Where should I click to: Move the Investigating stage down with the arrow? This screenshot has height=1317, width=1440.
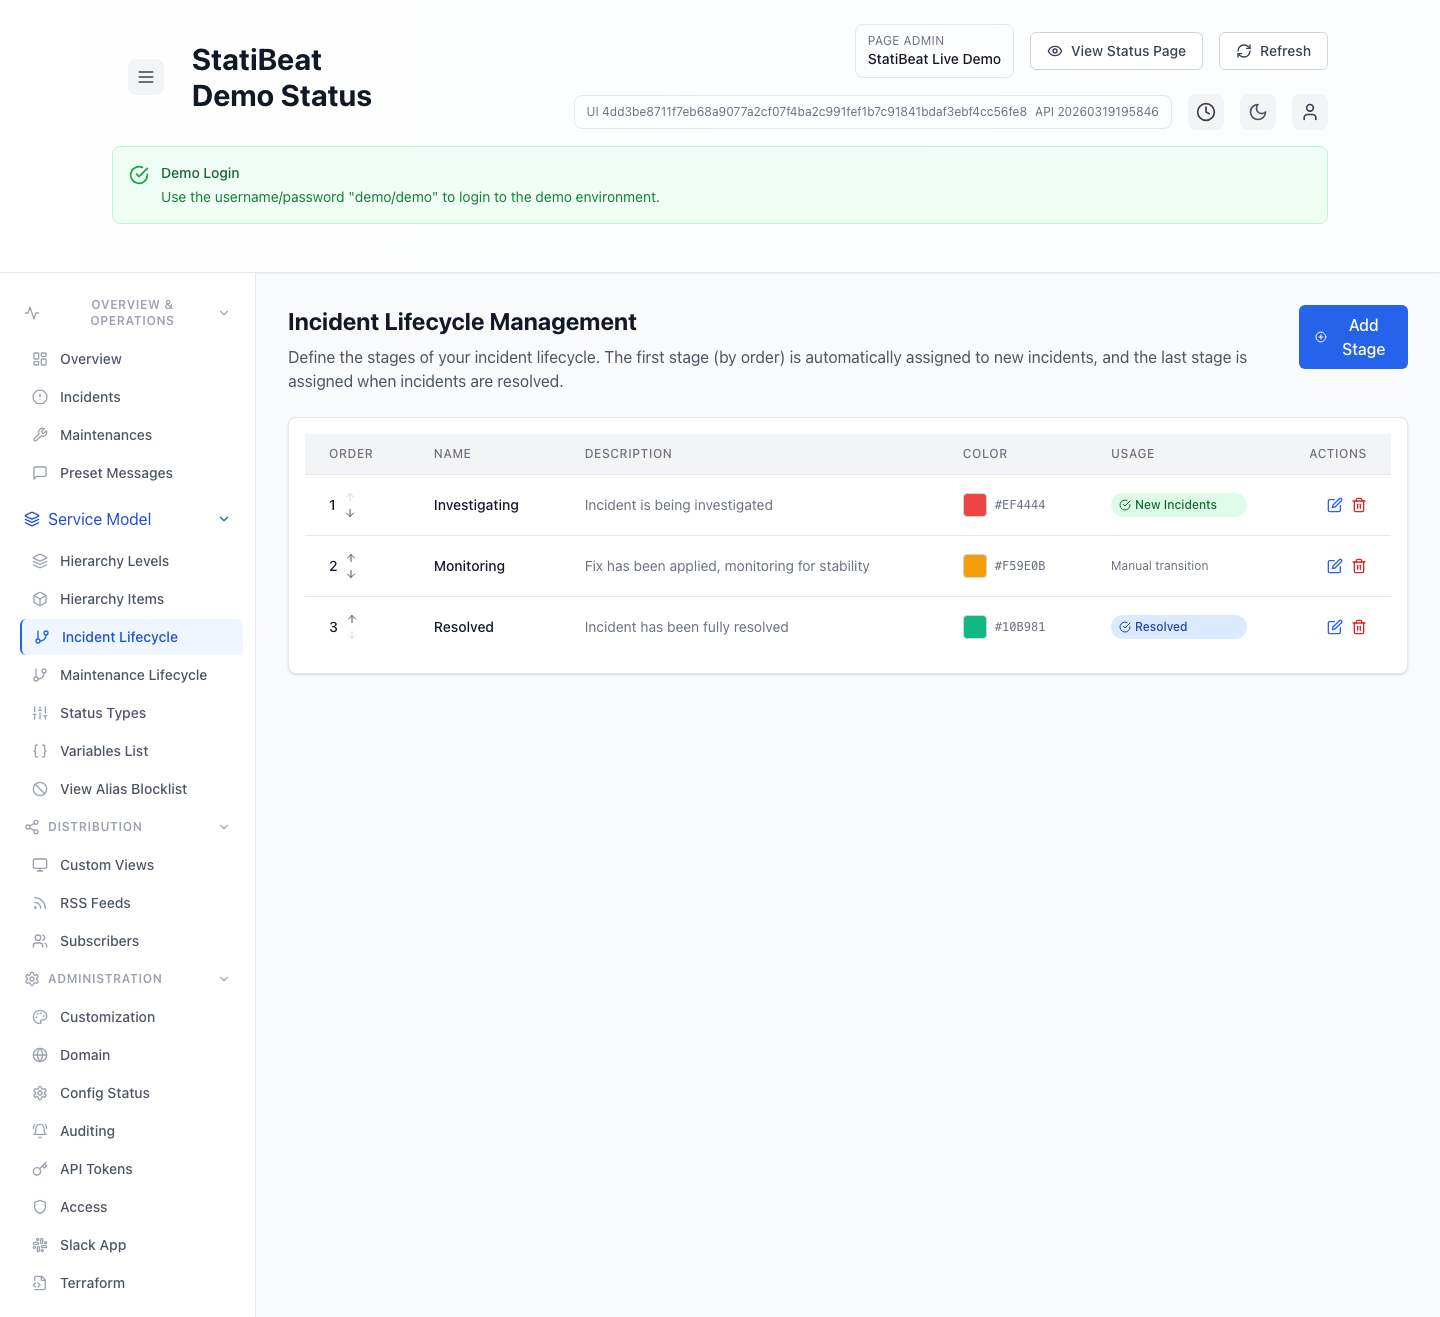[x=349, y=512]
